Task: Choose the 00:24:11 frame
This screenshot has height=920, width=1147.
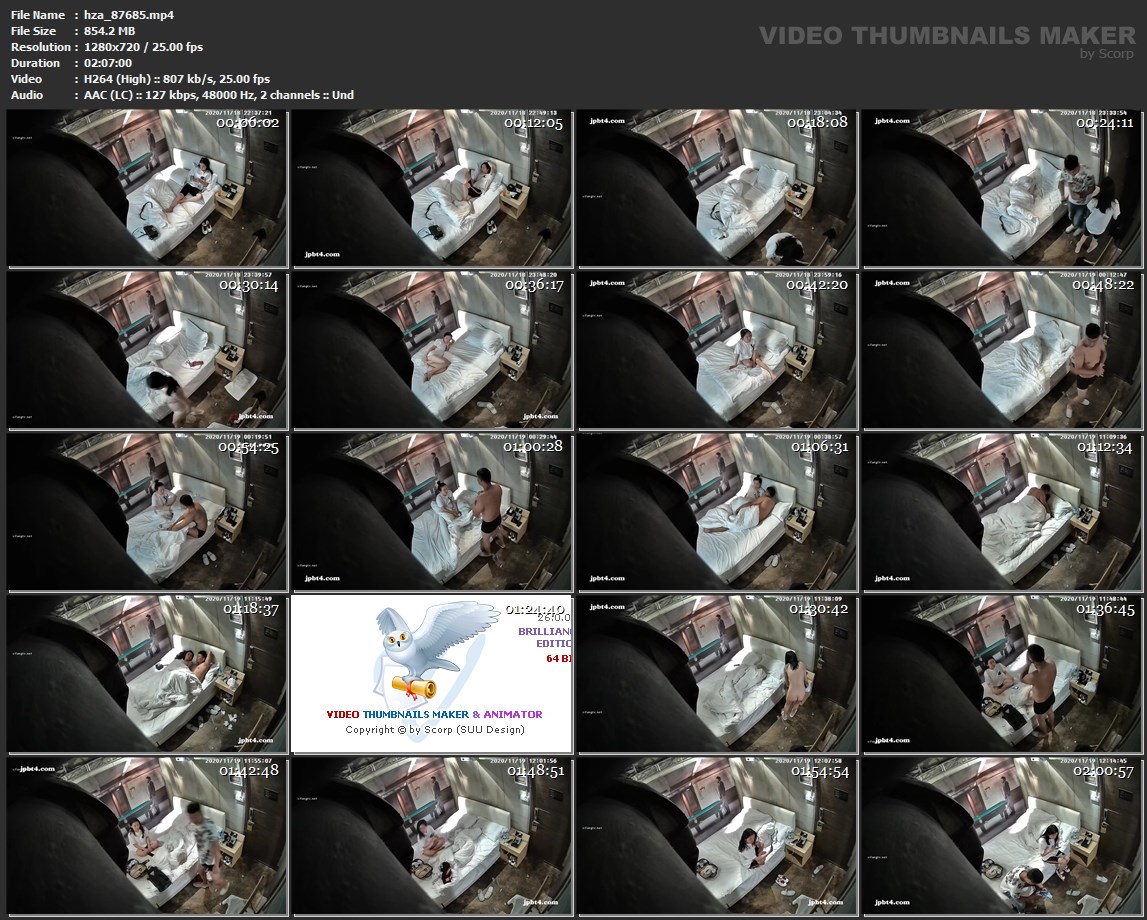Action: tap(1002, 189)
